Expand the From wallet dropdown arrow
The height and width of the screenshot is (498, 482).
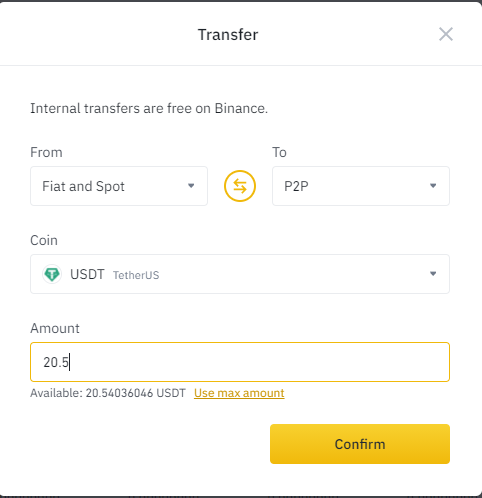[x=191, y=186]
